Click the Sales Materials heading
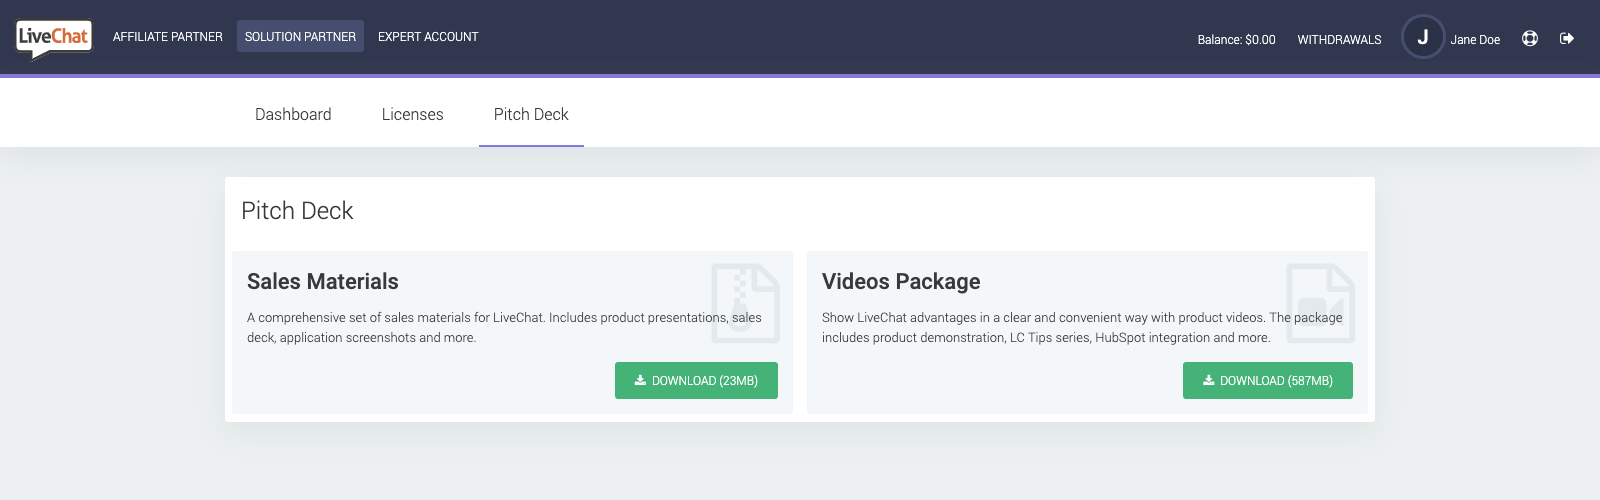Image resolution: width=1600 pixels, height=500 pixels. tap(322, 281)
